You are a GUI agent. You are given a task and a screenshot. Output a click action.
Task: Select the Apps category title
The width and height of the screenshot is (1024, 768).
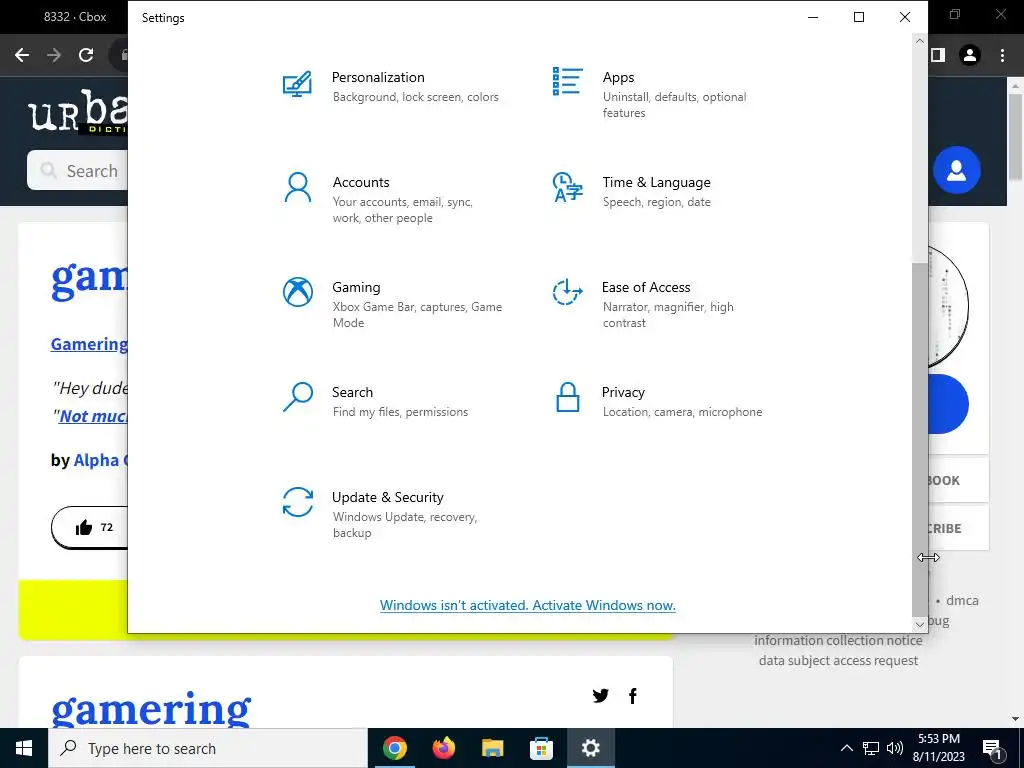click(618, 77)
